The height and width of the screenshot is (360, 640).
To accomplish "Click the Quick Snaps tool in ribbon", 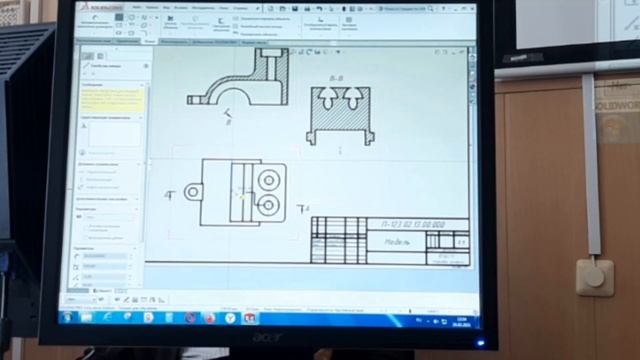I will 349,24.
